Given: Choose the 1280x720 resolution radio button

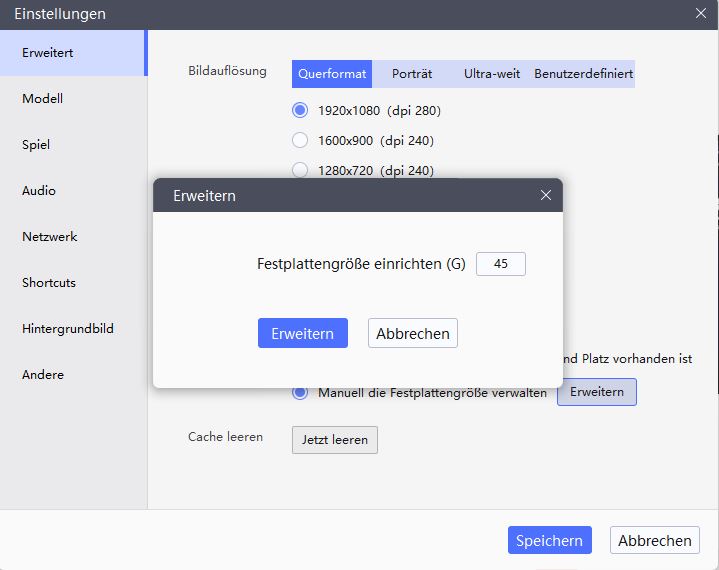Looking at the screenshot, I should [300, 170].
